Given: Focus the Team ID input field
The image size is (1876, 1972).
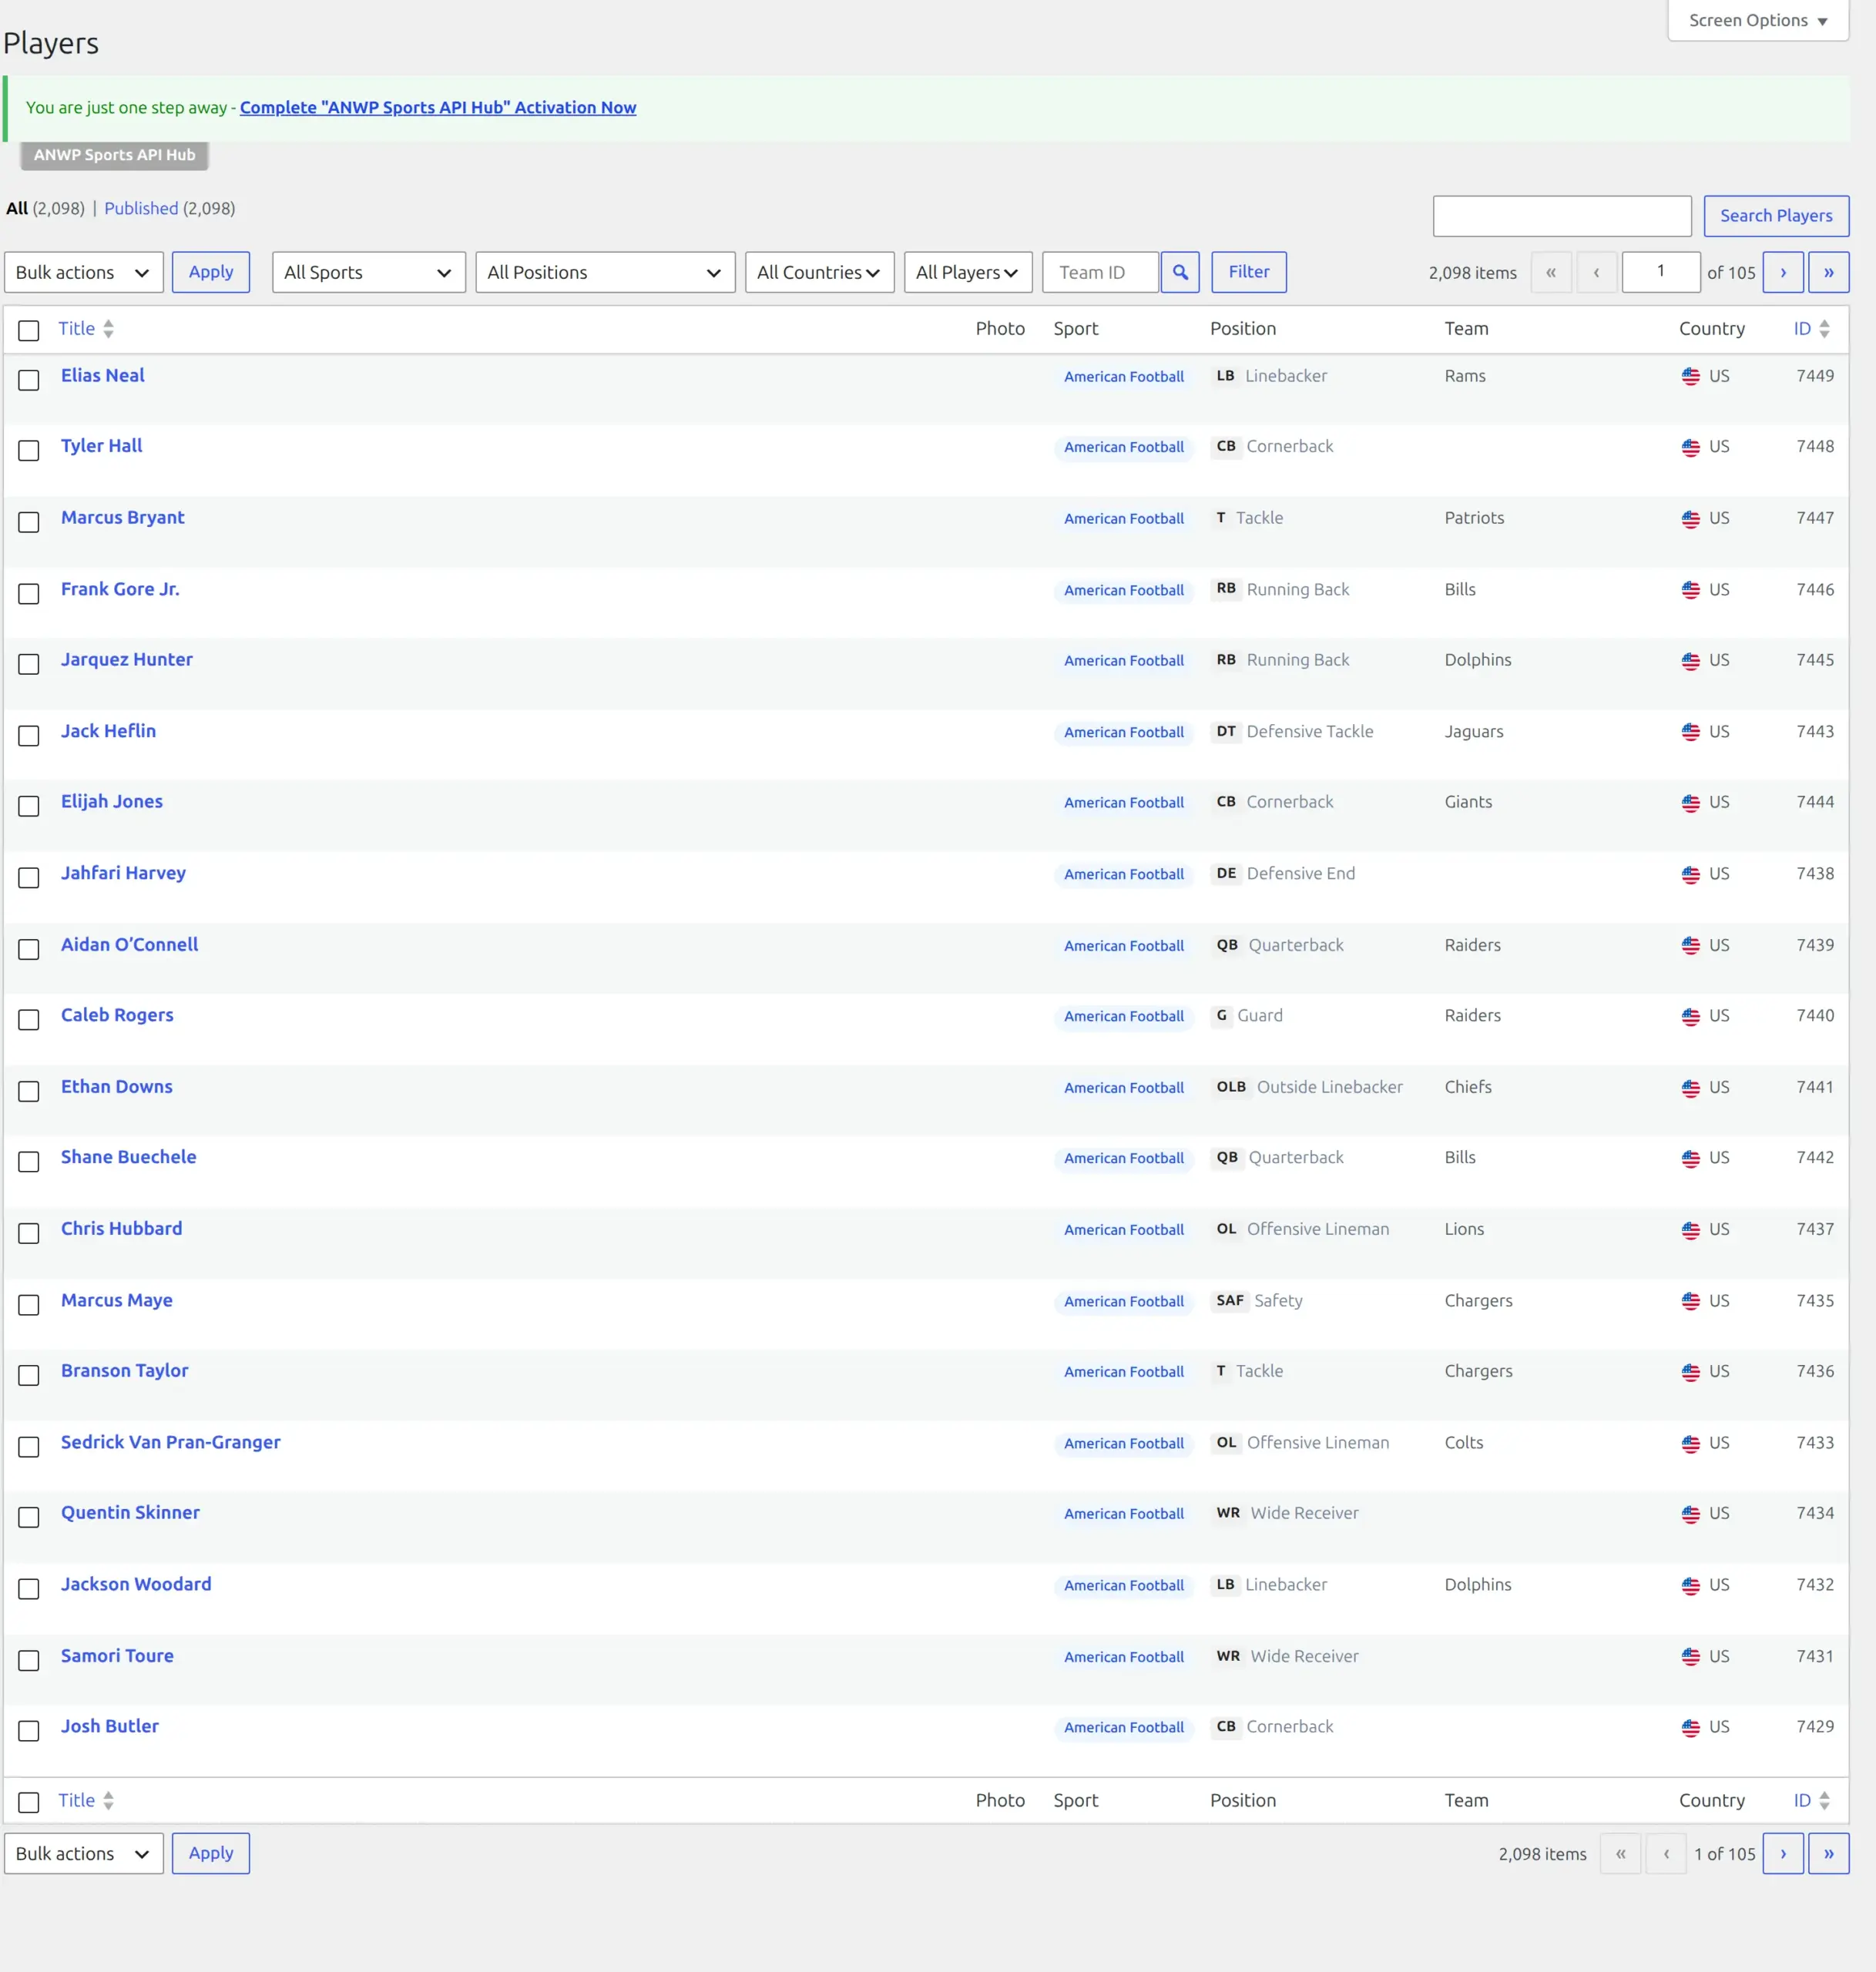Looking at the screenshot, I should click(1100, 272).
